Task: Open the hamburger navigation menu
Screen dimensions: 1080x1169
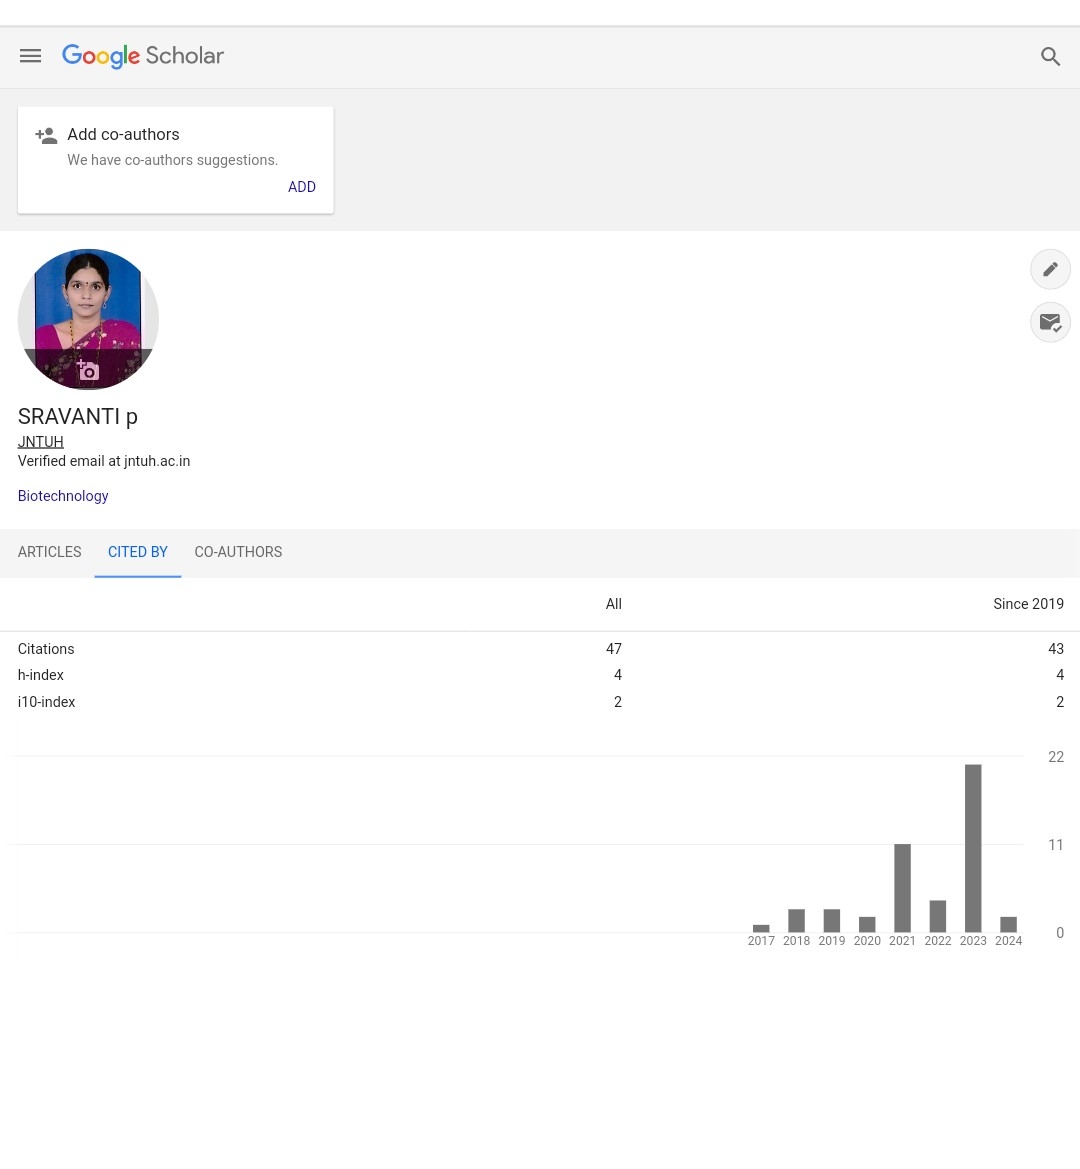Action: tap(30, 56)
